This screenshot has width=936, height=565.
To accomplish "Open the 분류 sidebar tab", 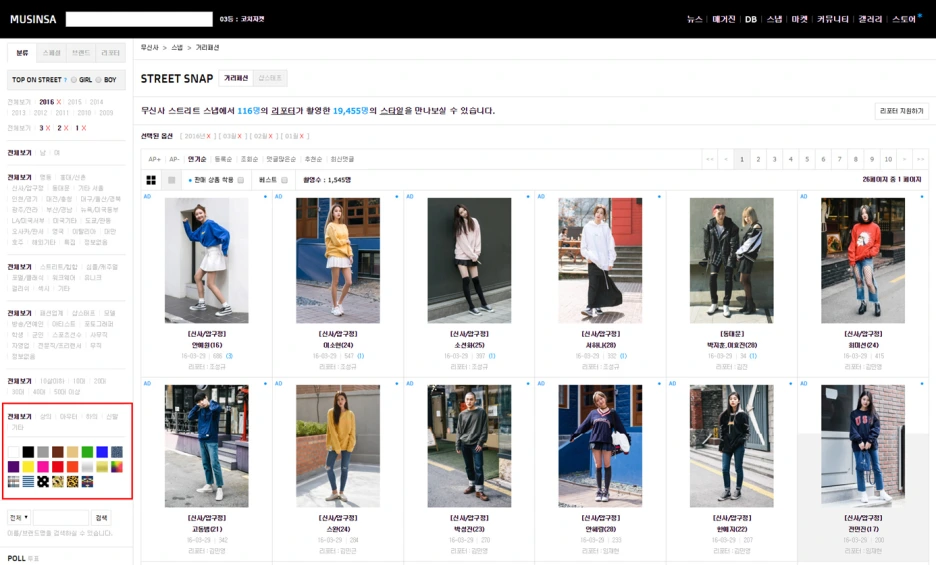I will click(22, 53).
